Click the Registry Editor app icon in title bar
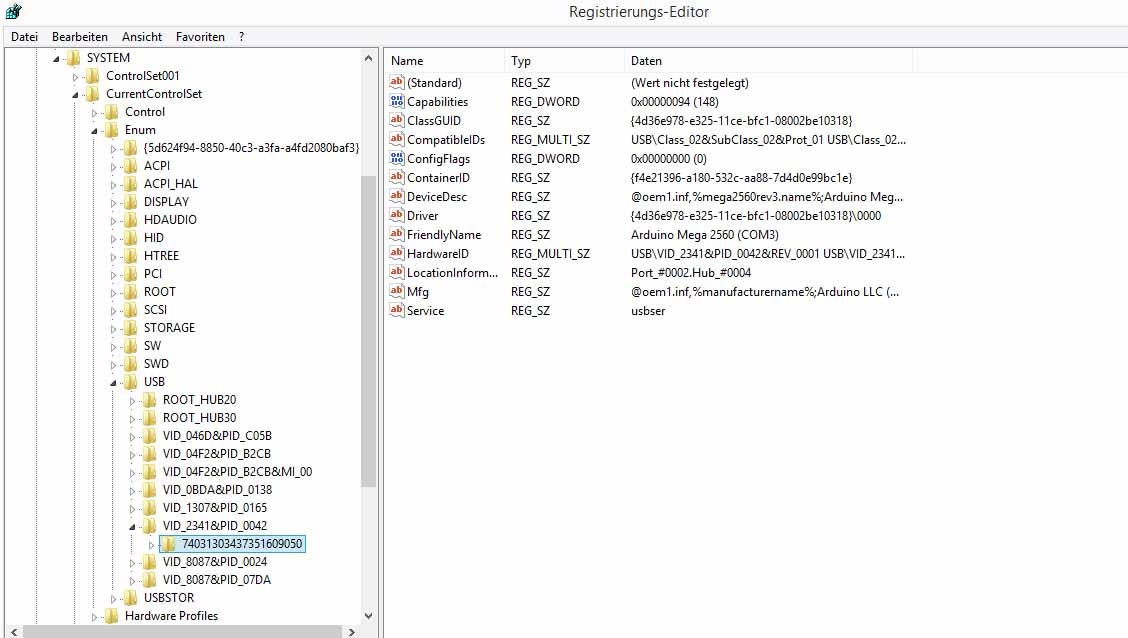The image size is (1128, 638). (13, 12)
